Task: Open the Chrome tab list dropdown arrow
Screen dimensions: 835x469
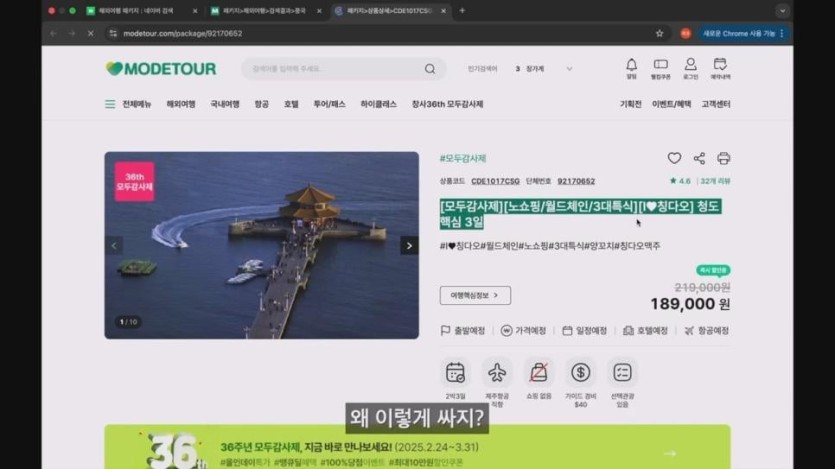Action: [x=782, y=11]
